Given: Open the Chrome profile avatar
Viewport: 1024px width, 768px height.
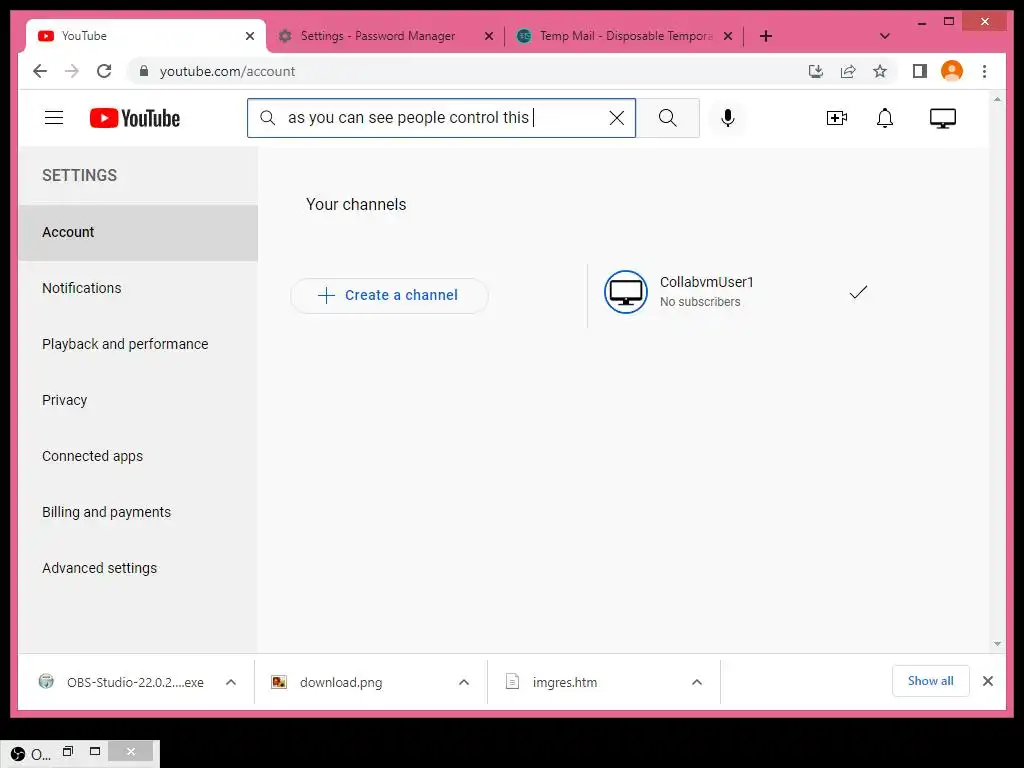Looking at the screenshot, I should pos(952,71).
